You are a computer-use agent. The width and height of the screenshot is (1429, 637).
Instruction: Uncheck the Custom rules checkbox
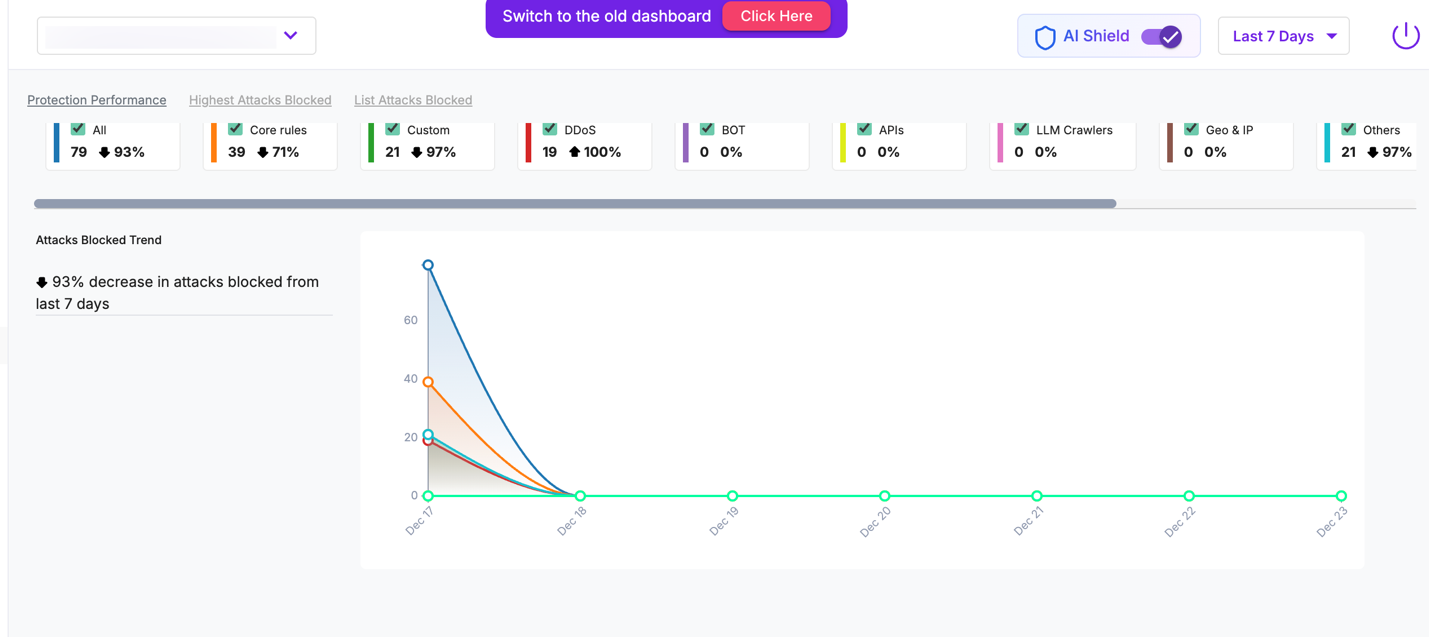coord(392,128)
